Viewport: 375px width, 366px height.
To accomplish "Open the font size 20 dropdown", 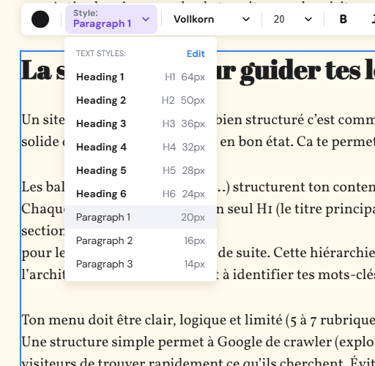I will (x=293, y=19).
